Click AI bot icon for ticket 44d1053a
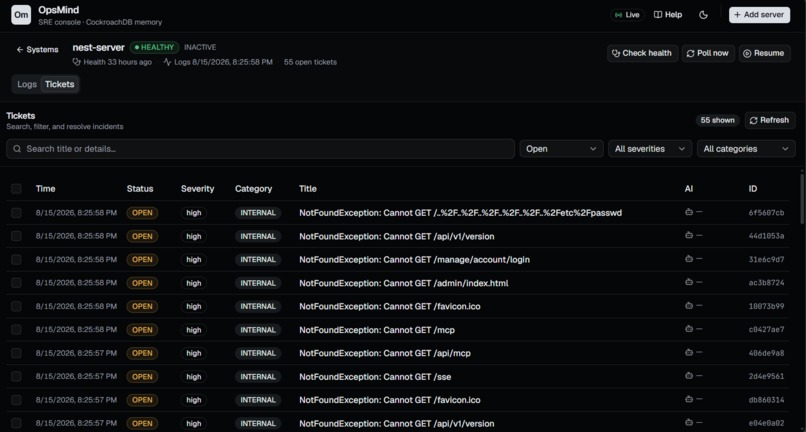 tap(689, 235)
